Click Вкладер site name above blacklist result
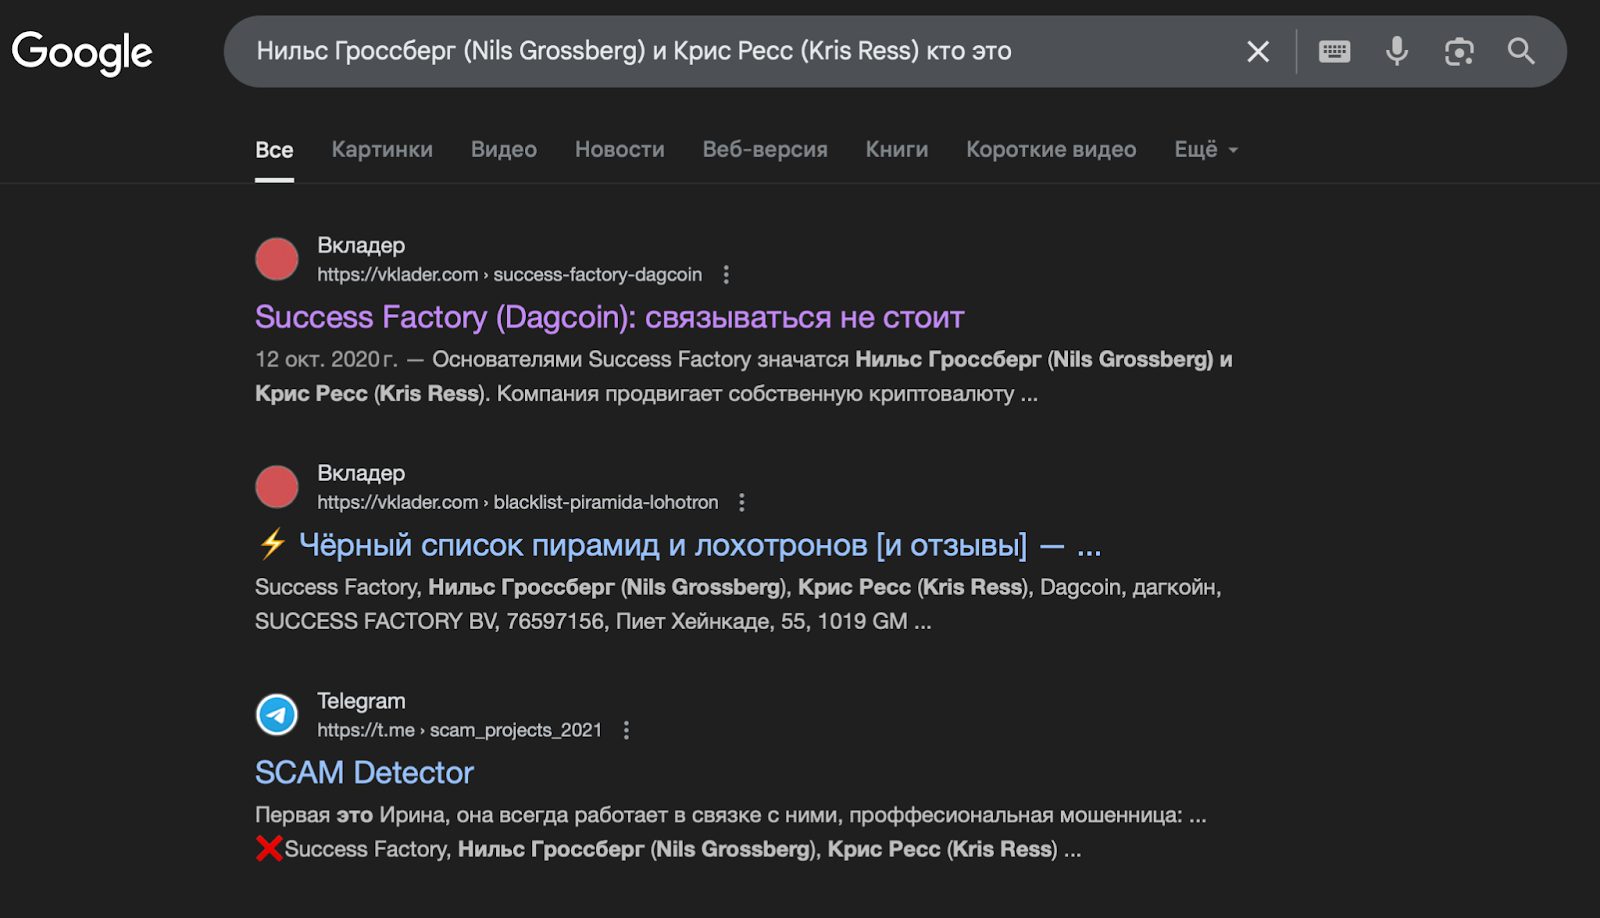The width and height of the screenshot is (1600, 918). click(361, 473)
